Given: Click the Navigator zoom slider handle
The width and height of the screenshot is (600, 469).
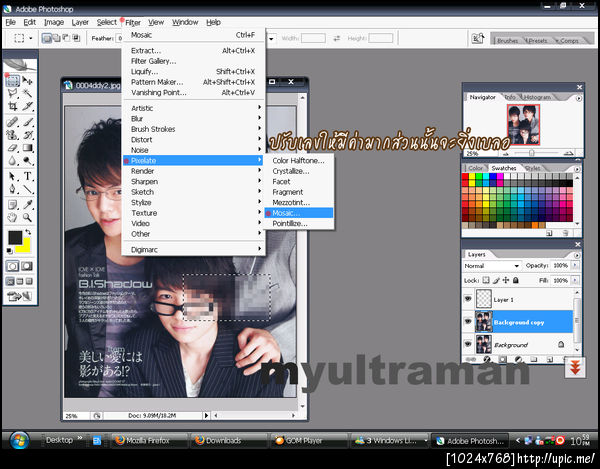Looking at the screenshot, I should (x=532, y=153).
